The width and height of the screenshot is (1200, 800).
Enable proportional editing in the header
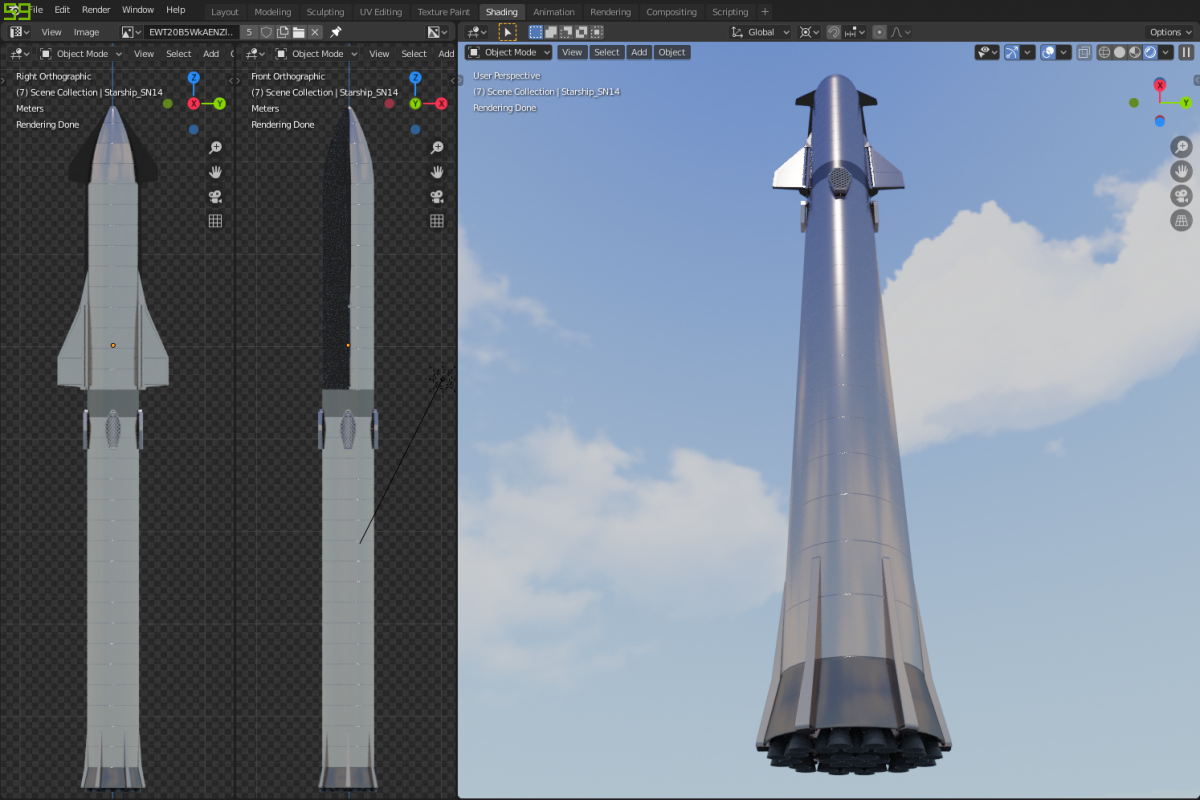click(x=878, y=32)
